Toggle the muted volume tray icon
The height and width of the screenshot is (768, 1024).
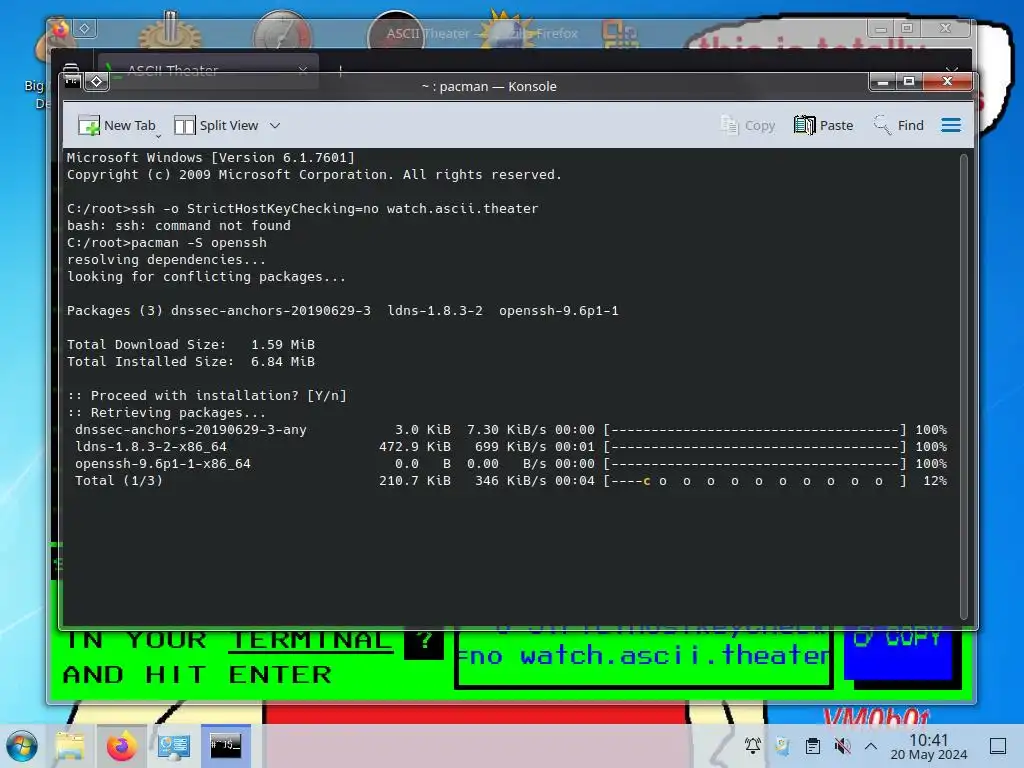click(x=842, y=746)
